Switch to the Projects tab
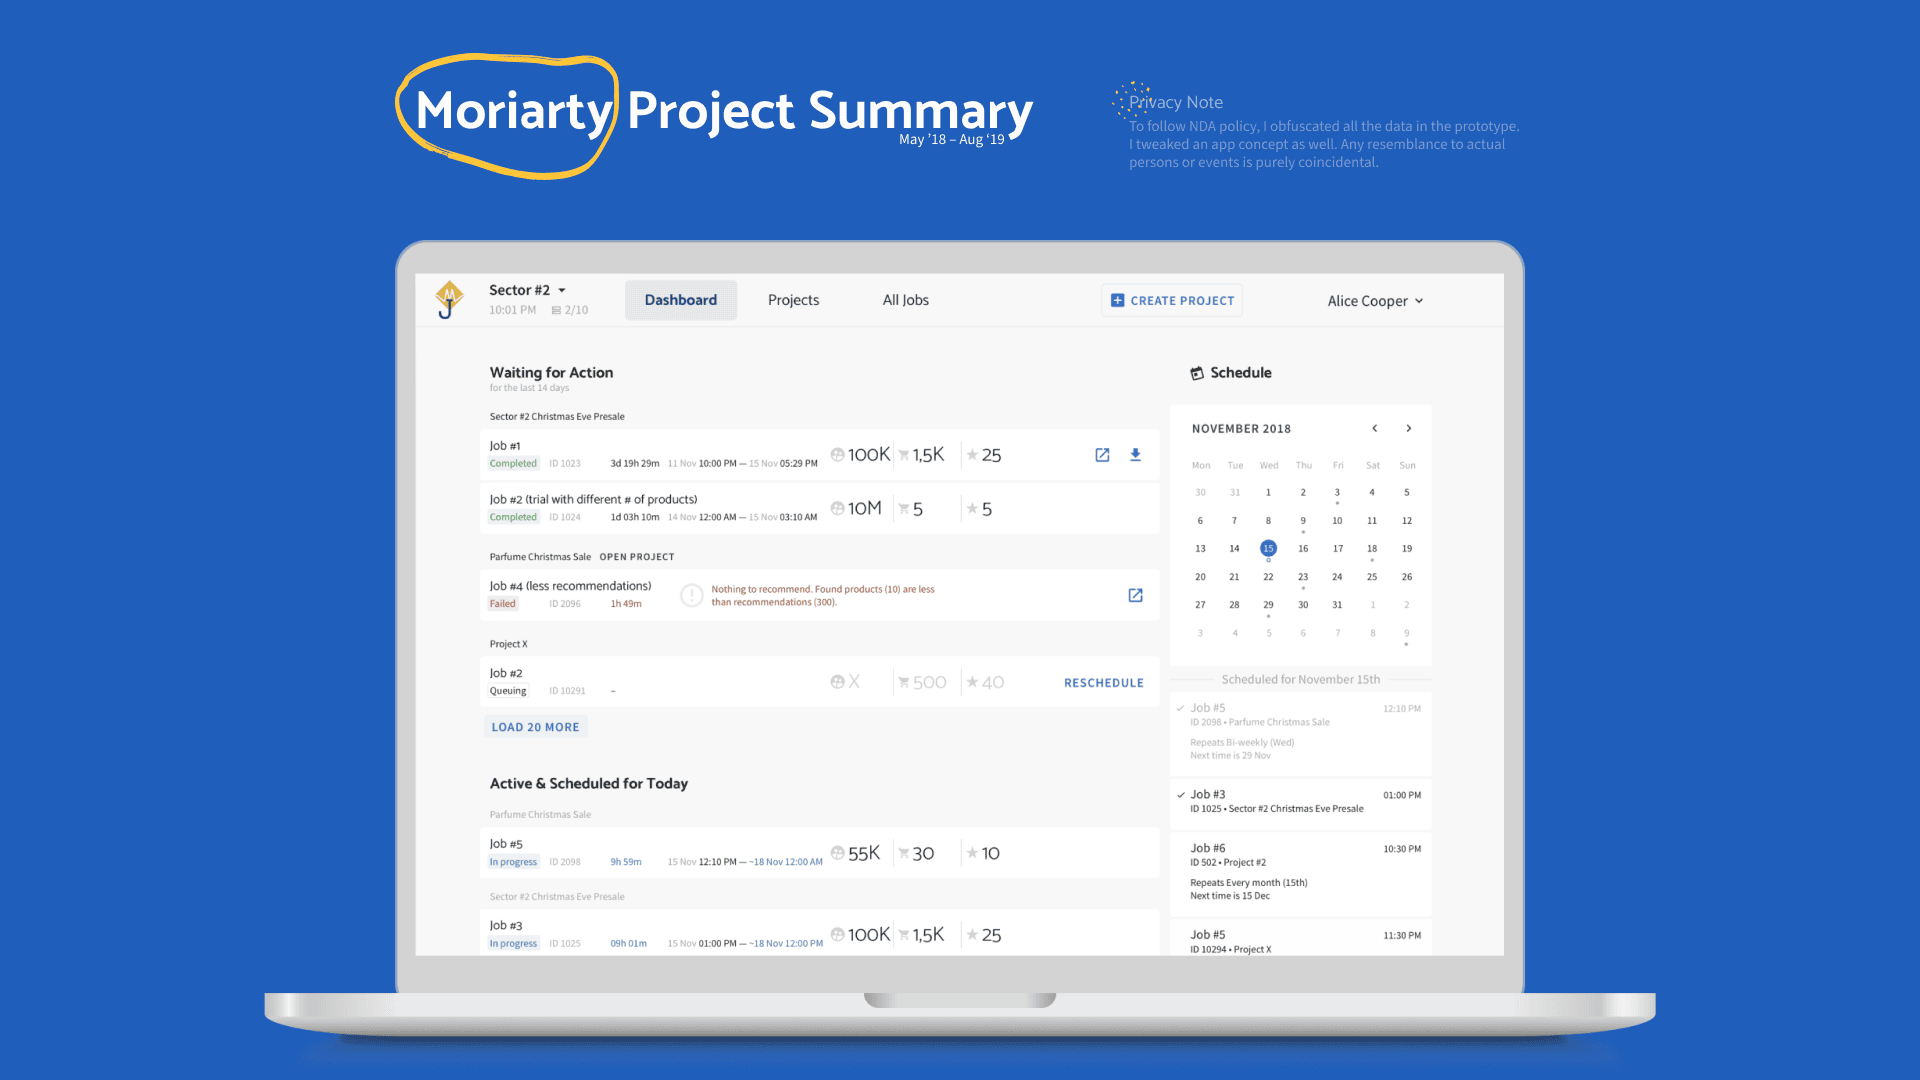The width and height of the screenshot is (1920, 1080). click(795, 299)
